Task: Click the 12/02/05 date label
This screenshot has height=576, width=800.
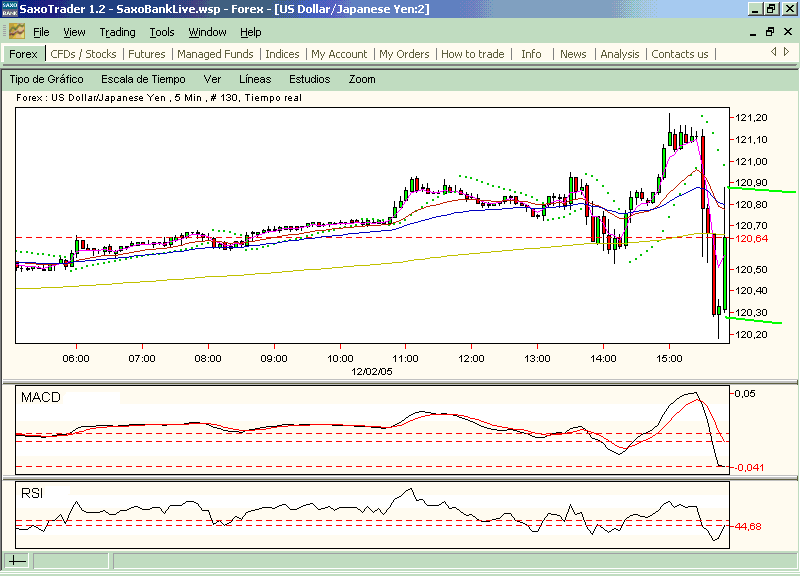Action: [372, 371]
